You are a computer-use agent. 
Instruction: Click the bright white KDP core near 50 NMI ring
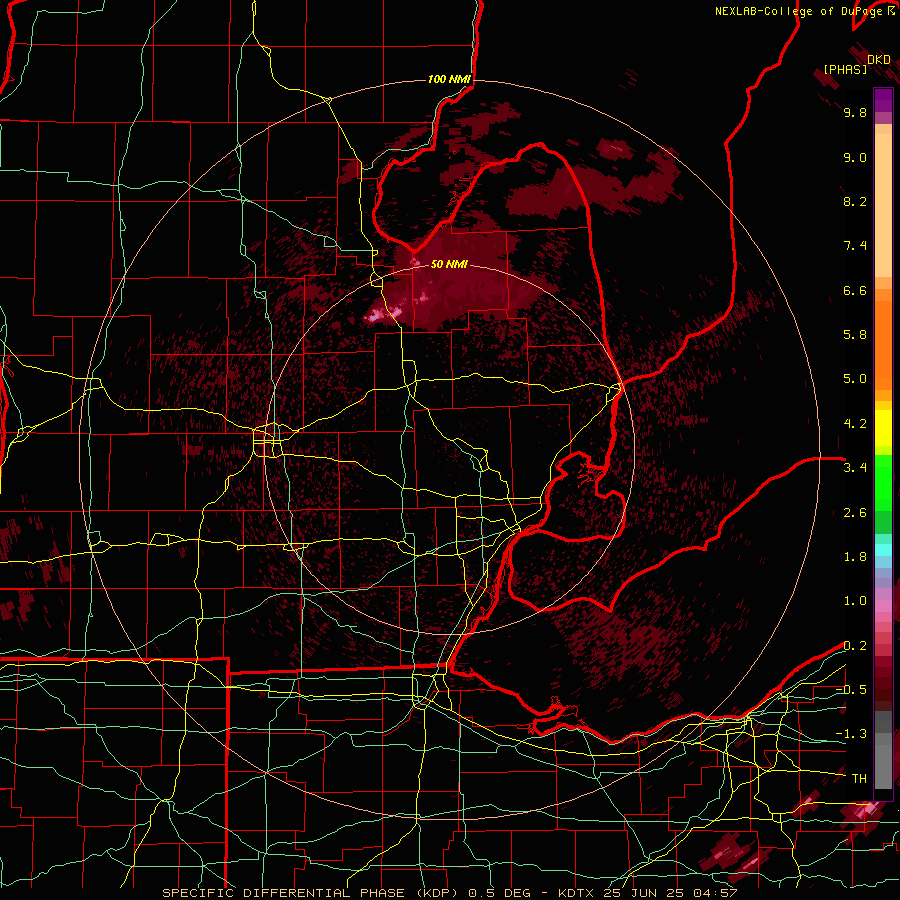[375, 316]
